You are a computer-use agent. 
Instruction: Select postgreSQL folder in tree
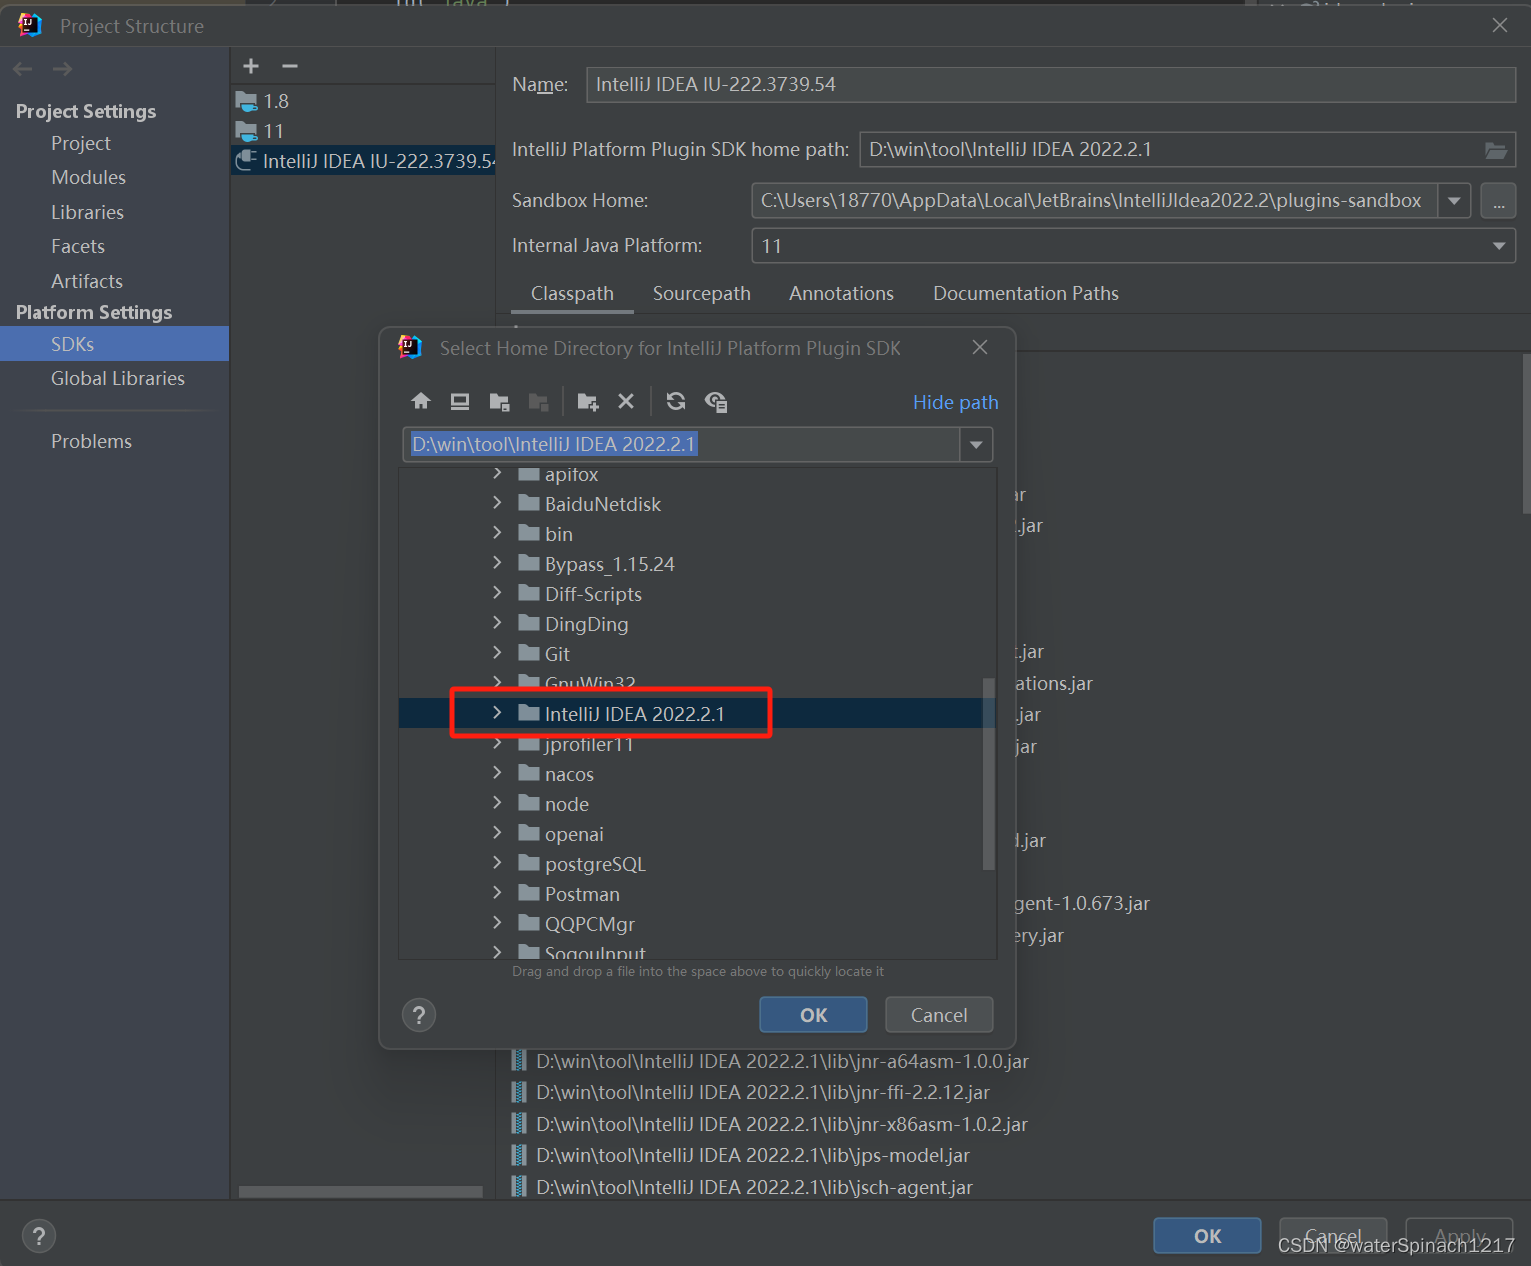(x=595, y=864)
